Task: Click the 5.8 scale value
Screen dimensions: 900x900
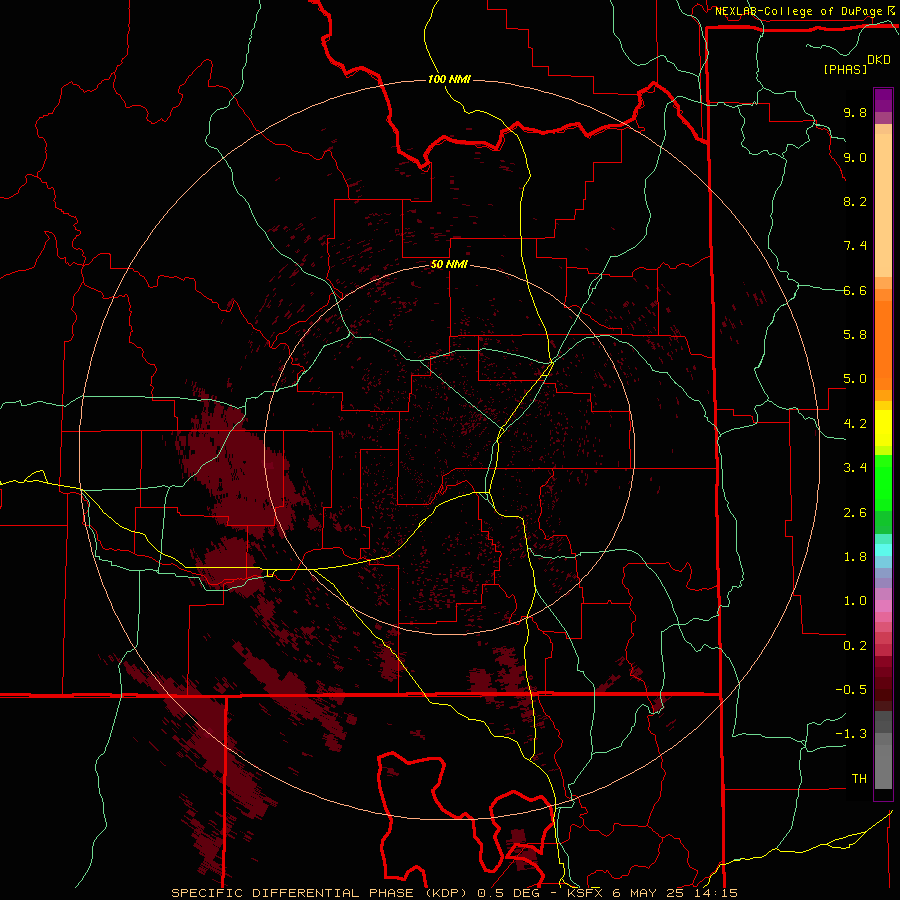Action: click(x=855, y=335)
